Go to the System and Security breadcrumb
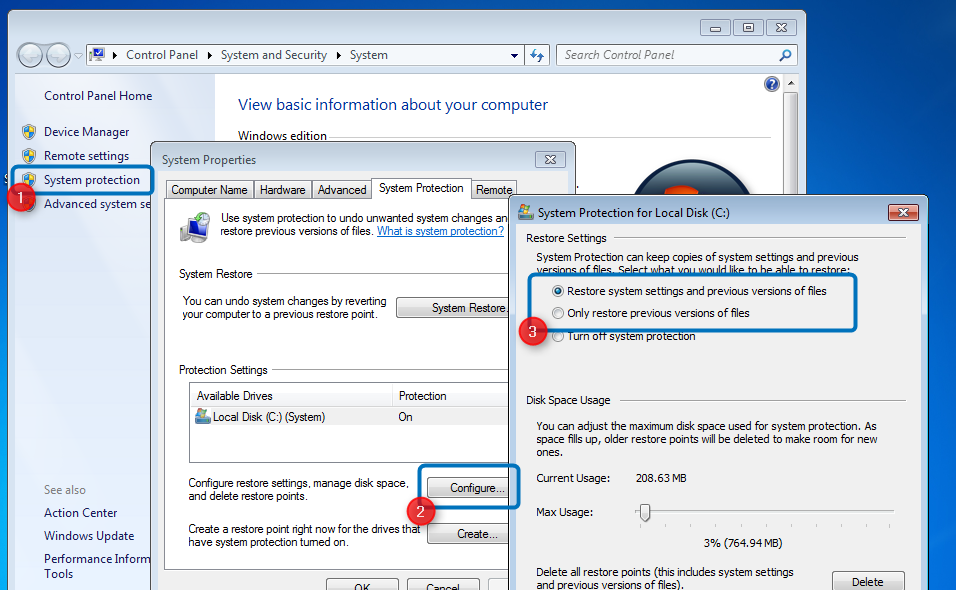This screenshot has width=956, height=590. [274, 55]
